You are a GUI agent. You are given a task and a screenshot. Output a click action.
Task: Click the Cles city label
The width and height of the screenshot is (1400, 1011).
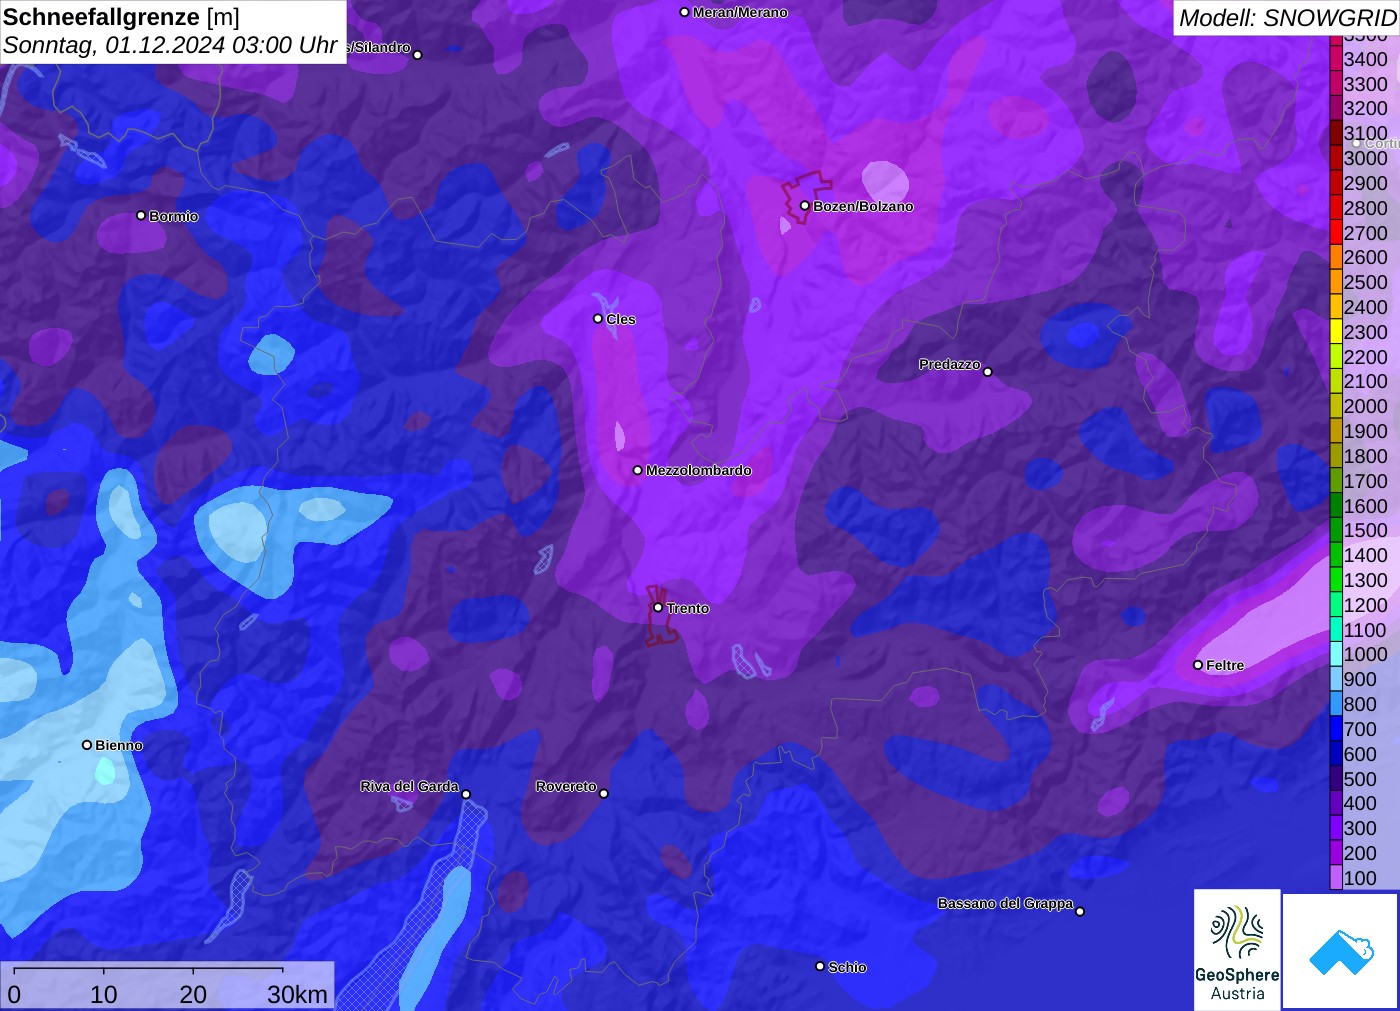621,319
